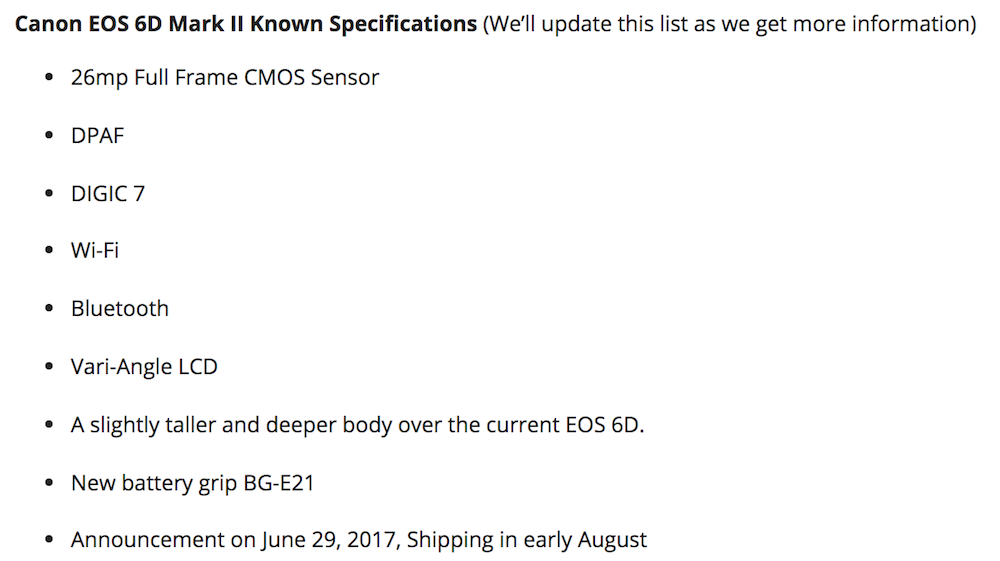The width and height of the screenshot is (1000, 561).
Task: Select the 'New battery grip BG-E21' text
Action: pyautogui.click(x=193, y=482)
